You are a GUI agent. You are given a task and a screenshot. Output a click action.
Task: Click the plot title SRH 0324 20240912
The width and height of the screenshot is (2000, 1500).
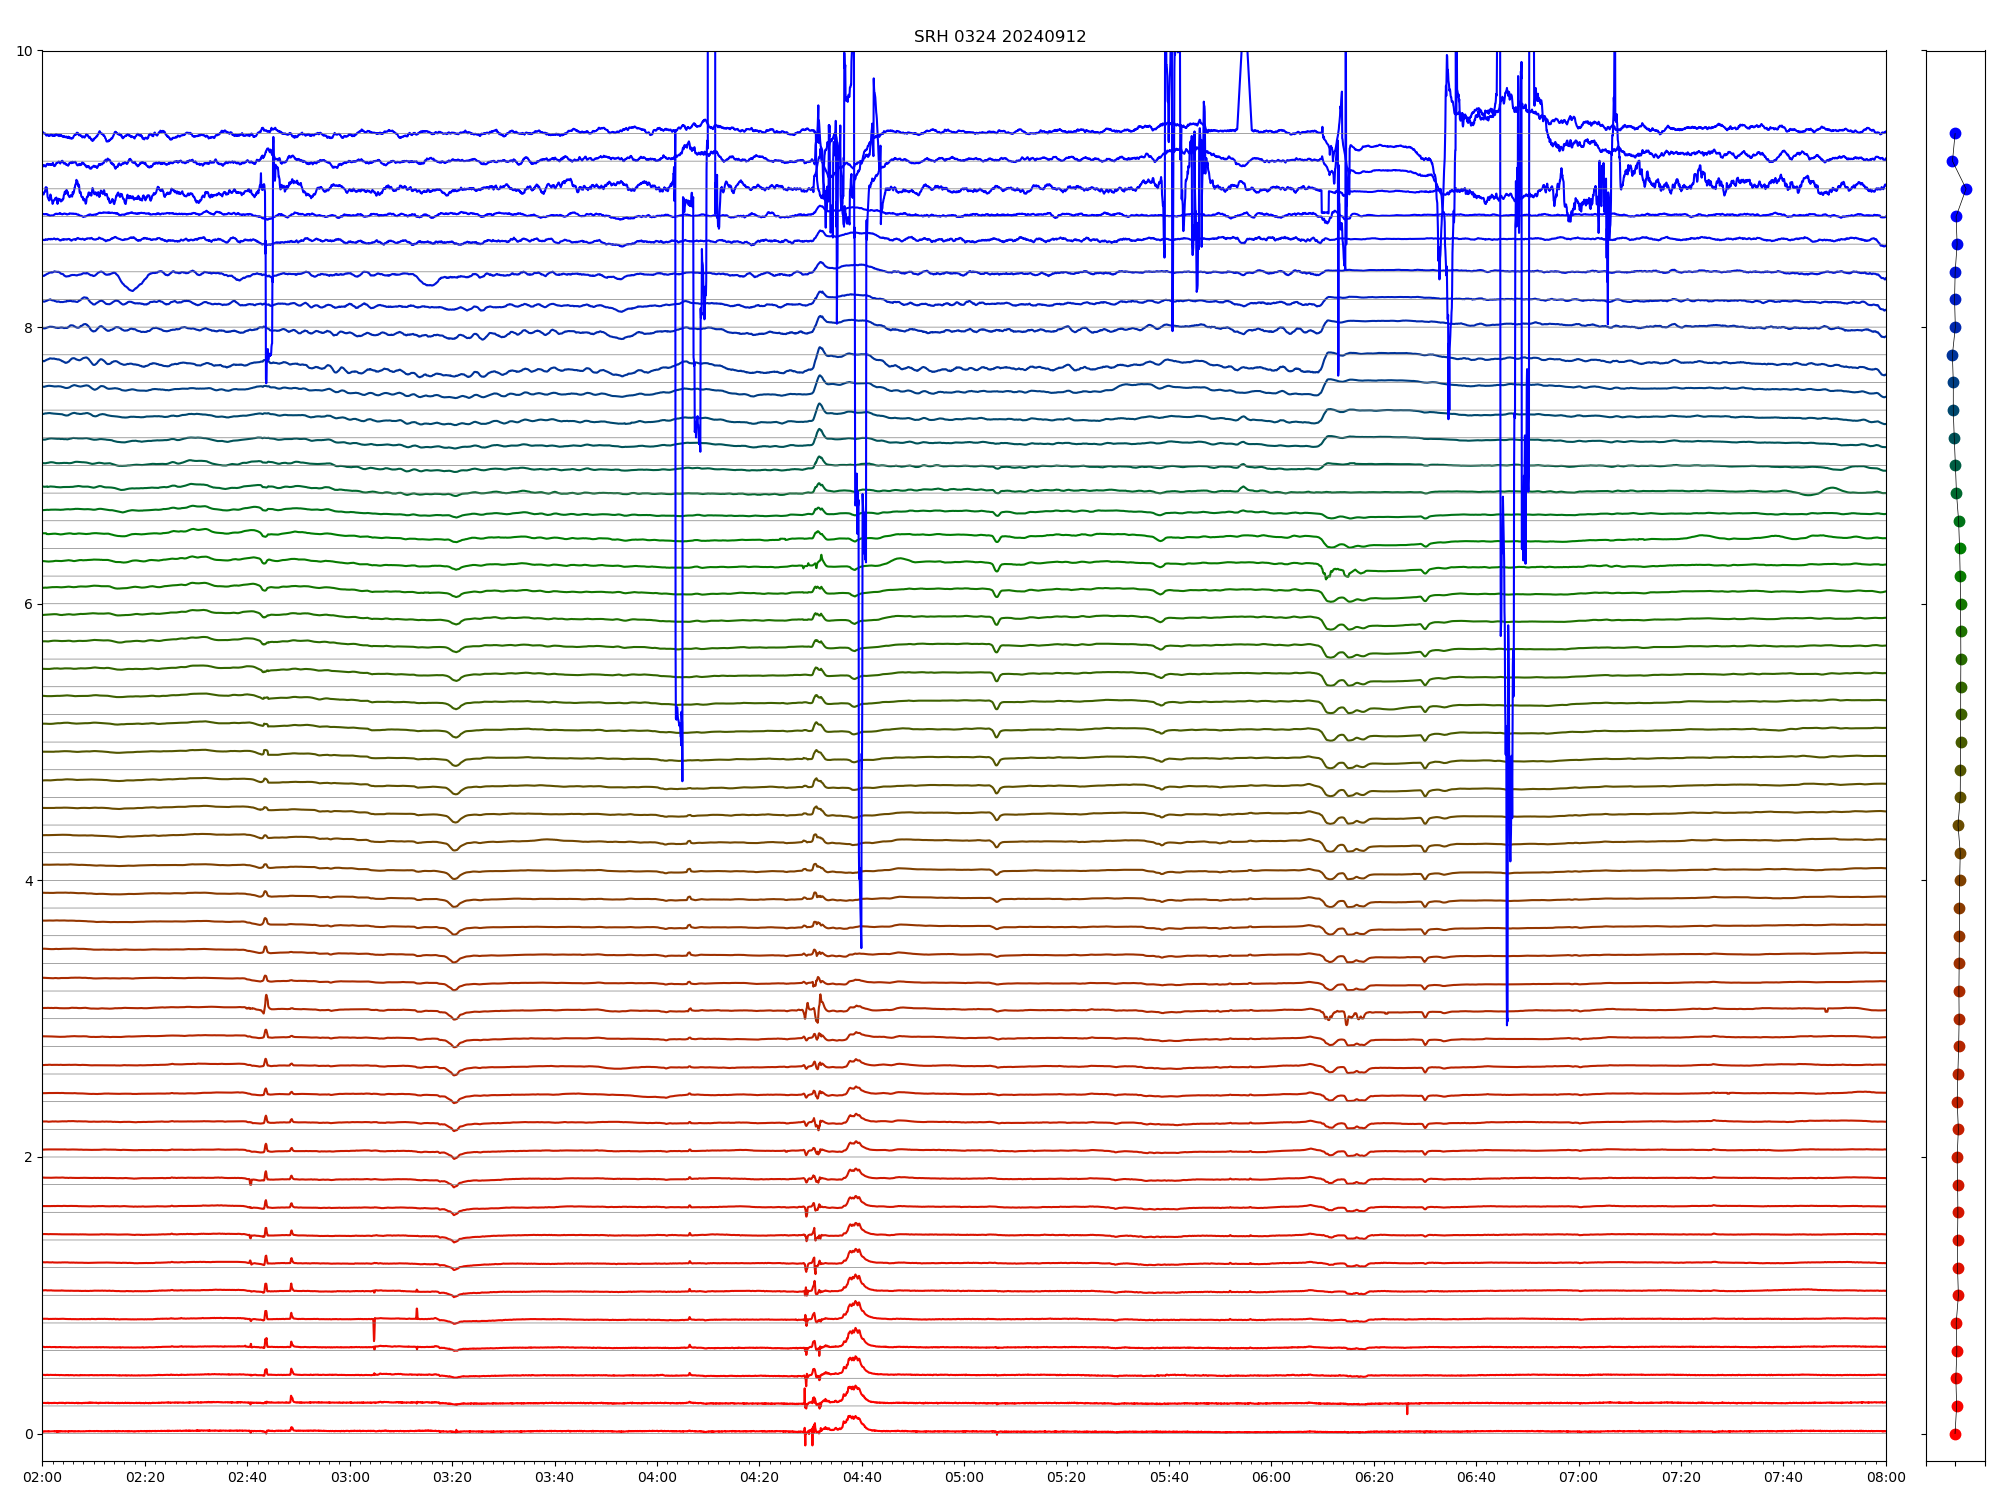[x=999, y=37]
